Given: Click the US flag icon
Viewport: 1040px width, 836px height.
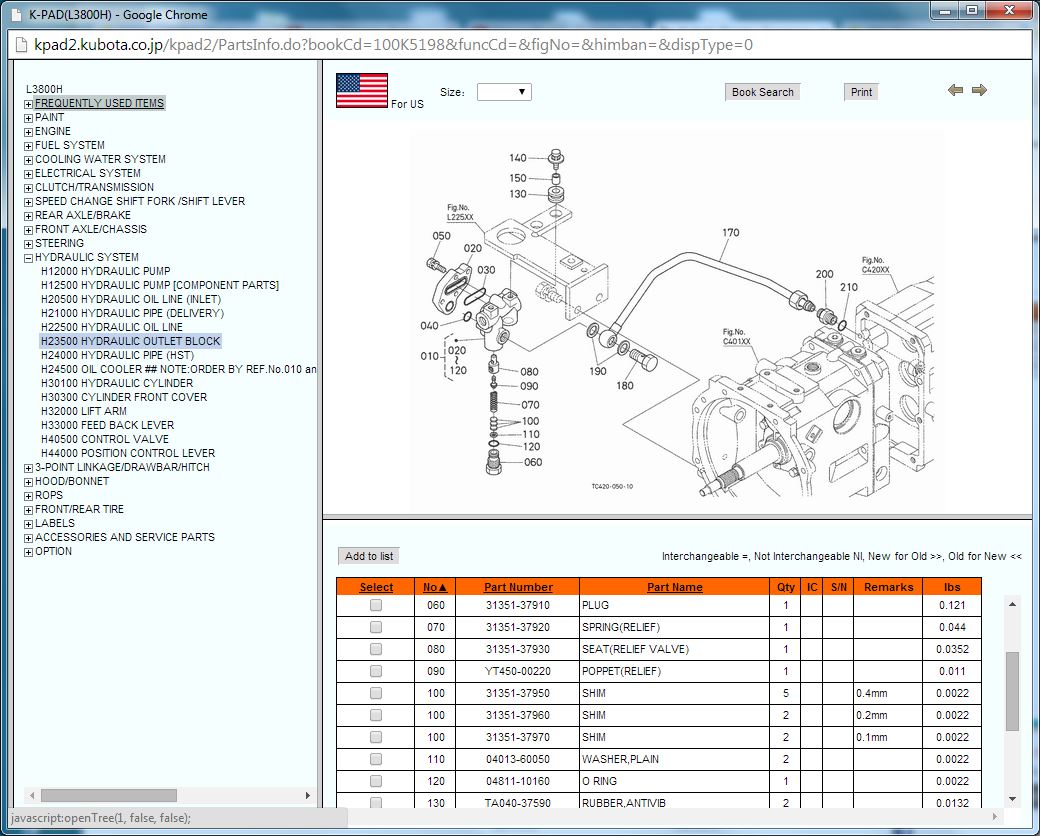Looking at the screenshot, I should [x=362, y=91].
